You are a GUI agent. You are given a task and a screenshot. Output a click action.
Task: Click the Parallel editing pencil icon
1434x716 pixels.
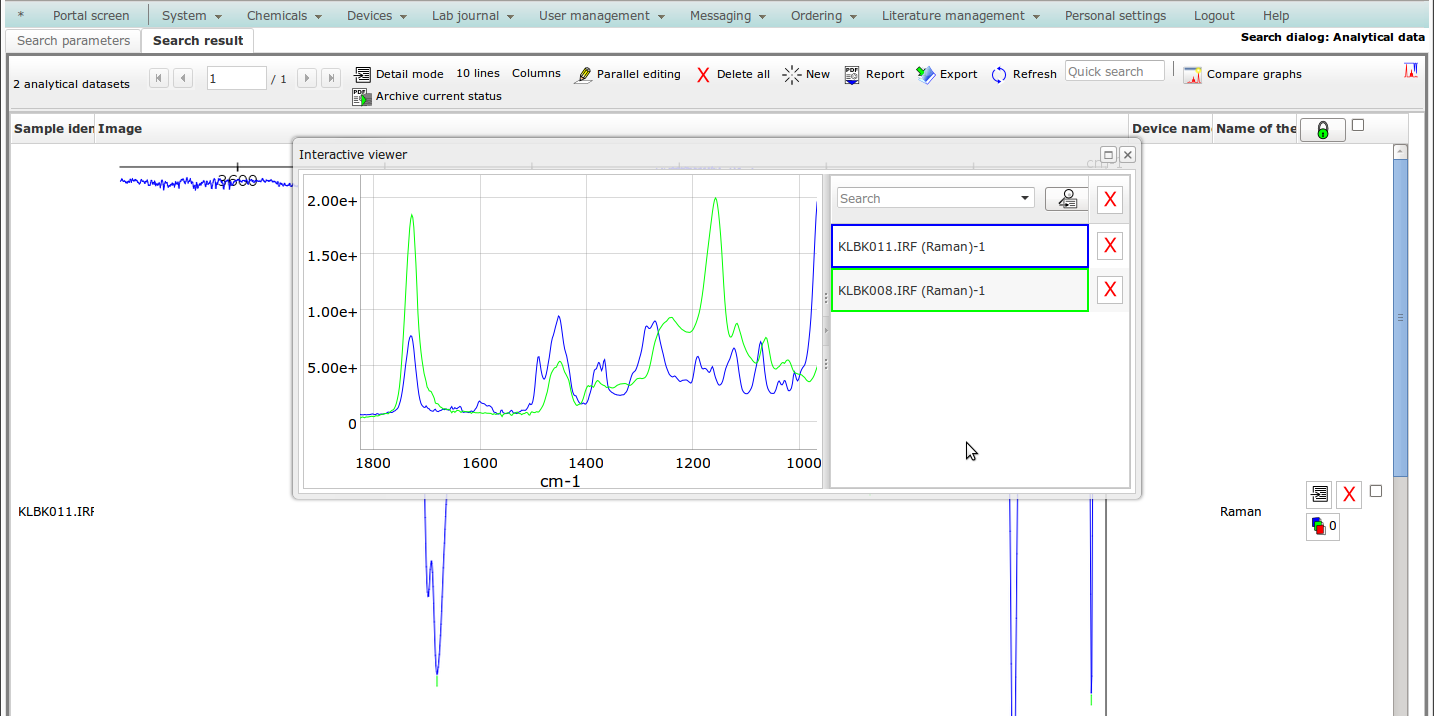[583, 75]
